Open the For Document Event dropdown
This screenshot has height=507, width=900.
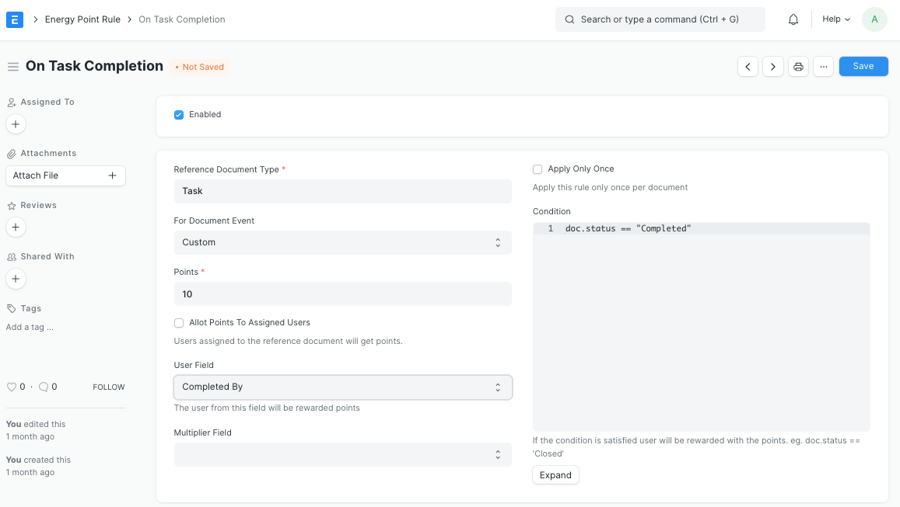tap(342, 243)
